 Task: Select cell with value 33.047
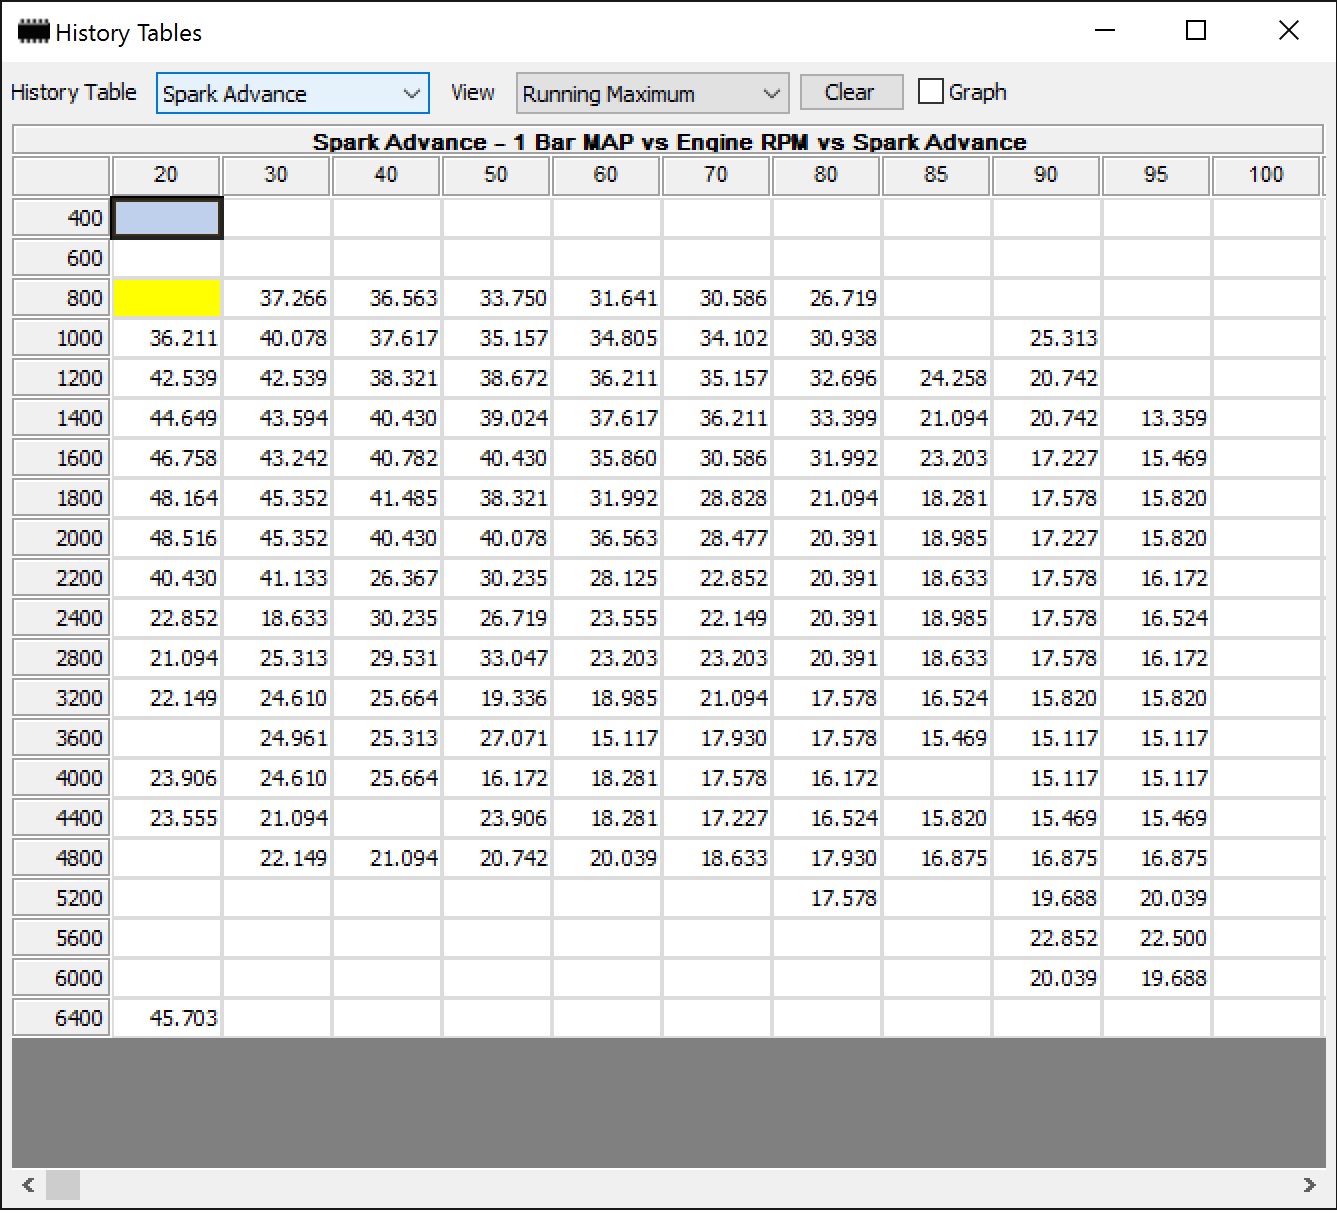[497, 658]
